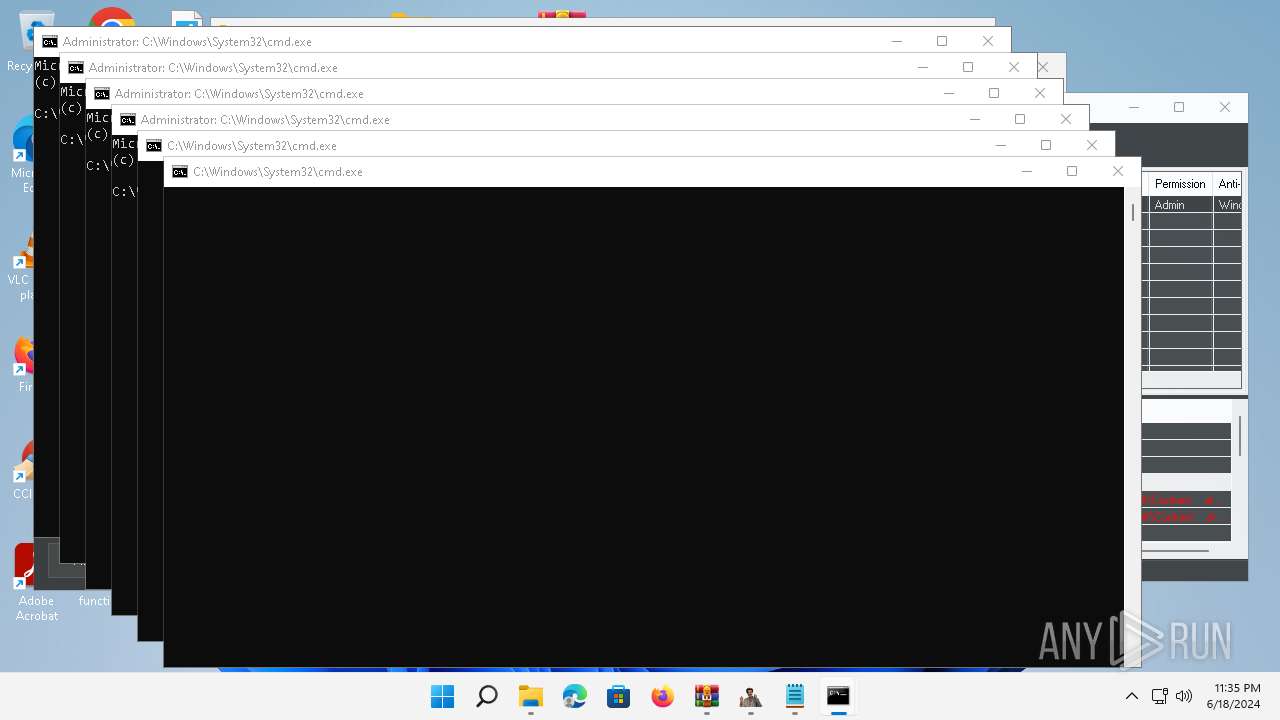Open the frontmost cmd window's system menu icon

(180, 172)
